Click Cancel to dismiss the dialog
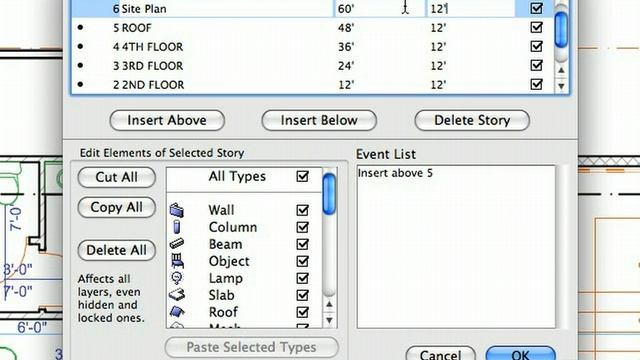The height and width of the screenshot is (360, 640). point(440,353)
